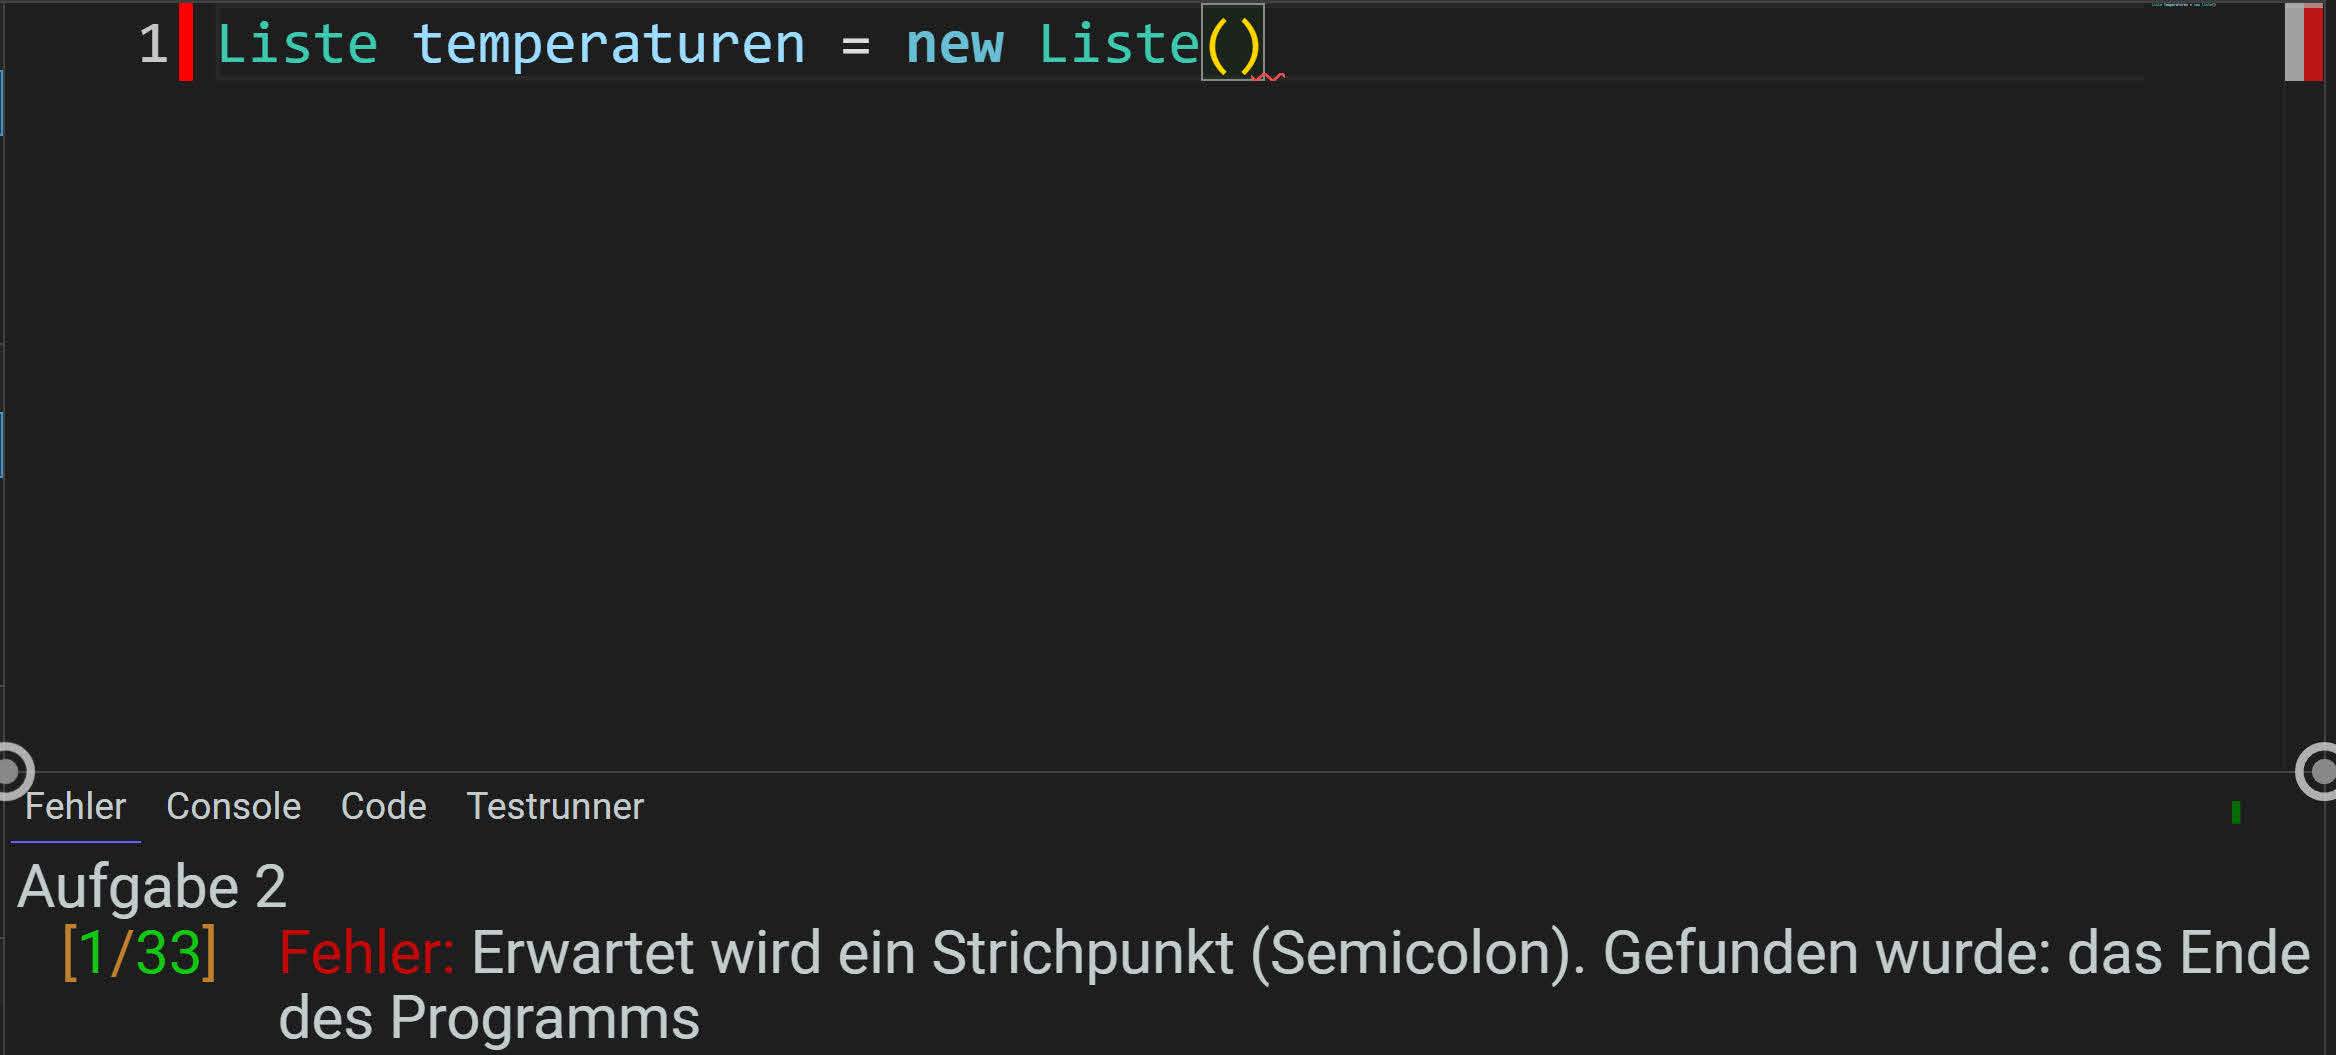This screenshot has width=2336, height=1055.
Task: Click the red error marker beside line 1
Action: coord(186,42)
